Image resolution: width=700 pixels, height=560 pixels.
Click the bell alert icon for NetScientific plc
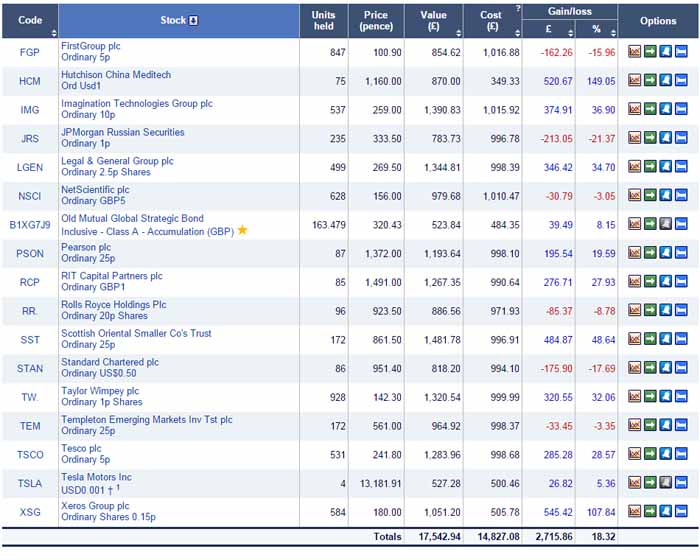coord(666,195)
